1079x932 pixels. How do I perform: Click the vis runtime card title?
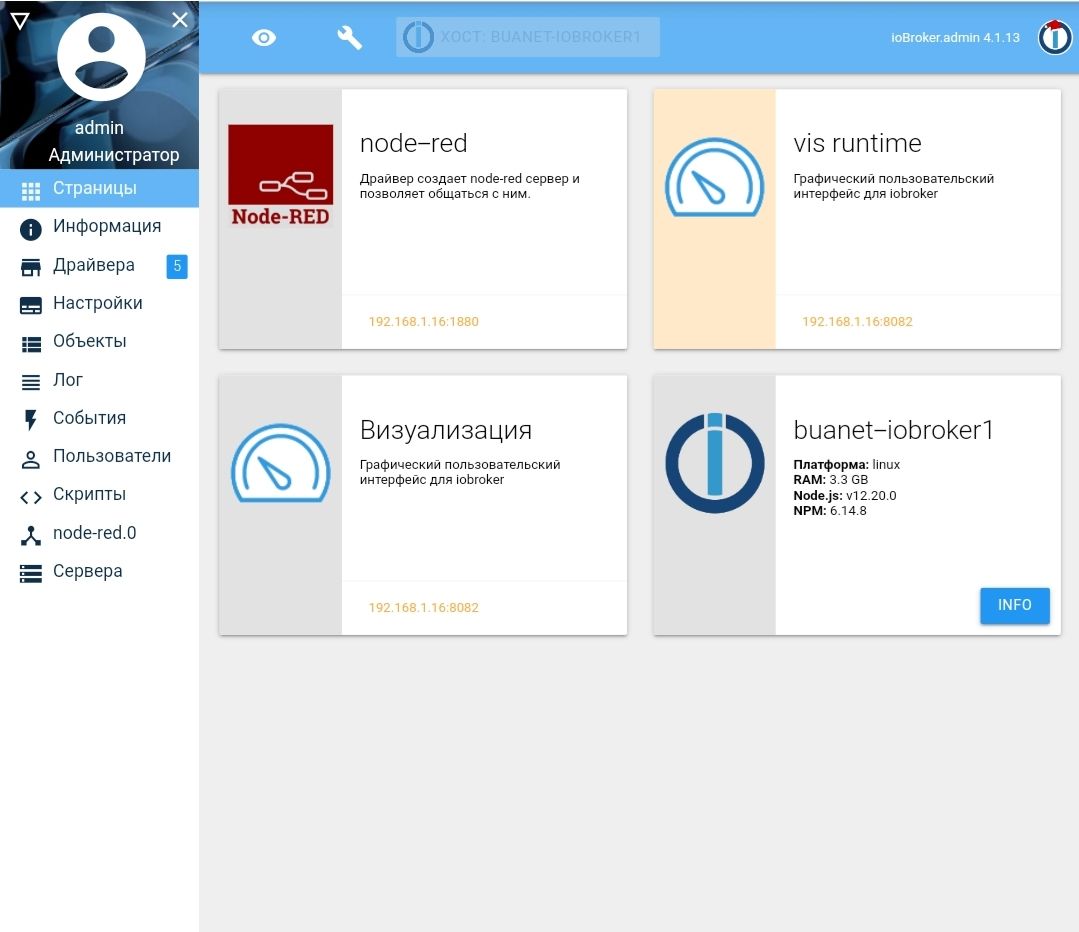pyautogui.click(x=857, y=143)
